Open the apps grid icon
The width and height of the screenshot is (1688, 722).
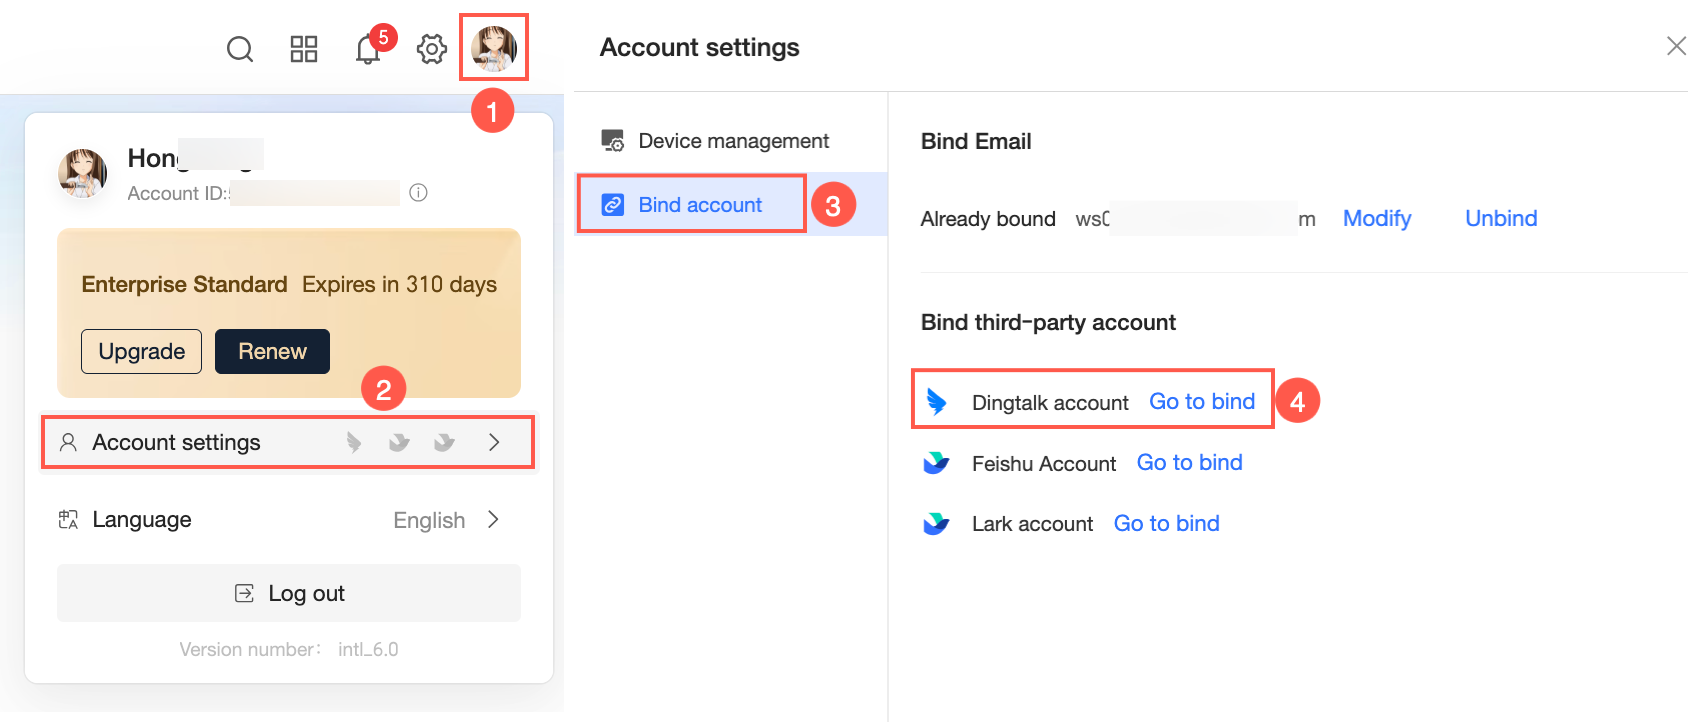304,49
